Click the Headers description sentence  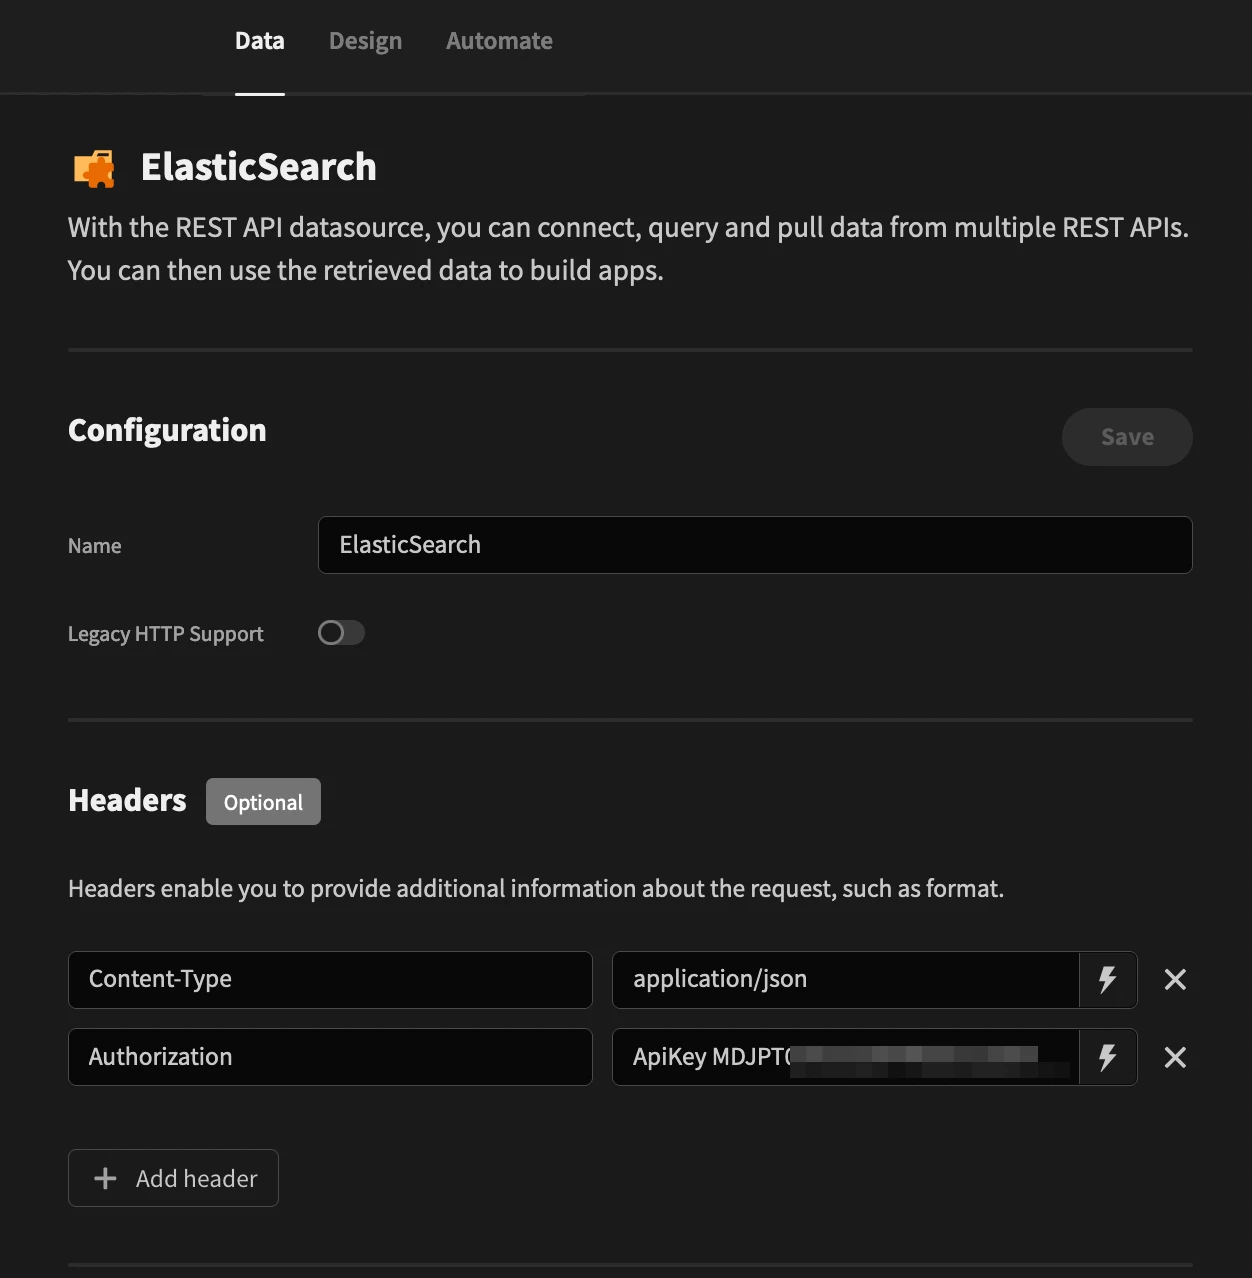(x=536, y=889)
